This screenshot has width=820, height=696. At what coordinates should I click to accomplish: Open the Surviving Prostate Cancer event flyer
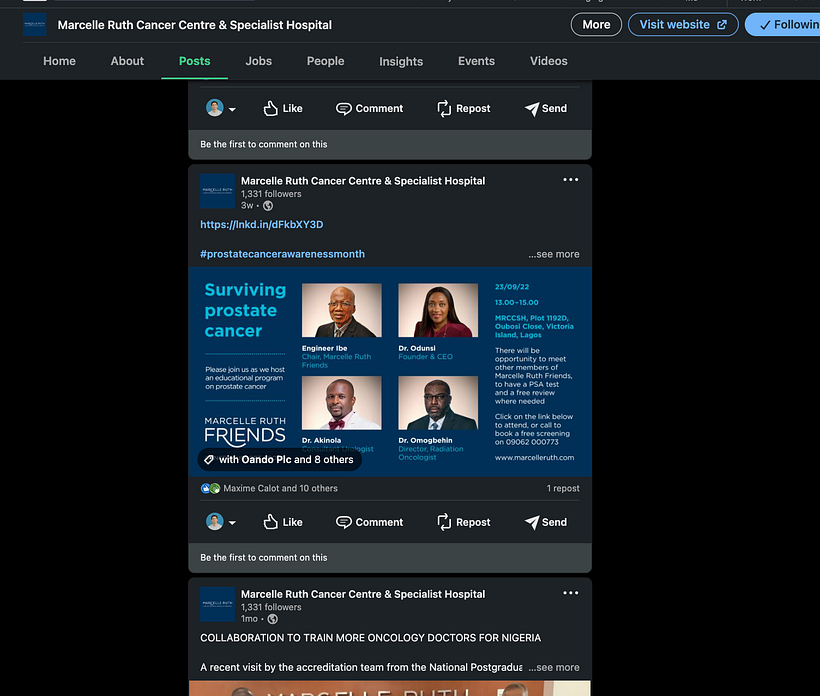(x=389, y=370)
